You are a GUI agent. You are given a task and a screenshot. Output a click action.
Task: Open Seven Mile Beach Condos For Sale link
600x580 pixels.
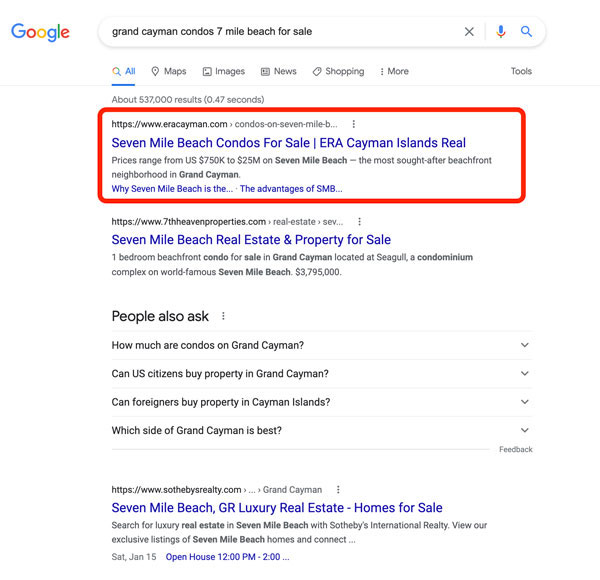click(x=289, y=143)
